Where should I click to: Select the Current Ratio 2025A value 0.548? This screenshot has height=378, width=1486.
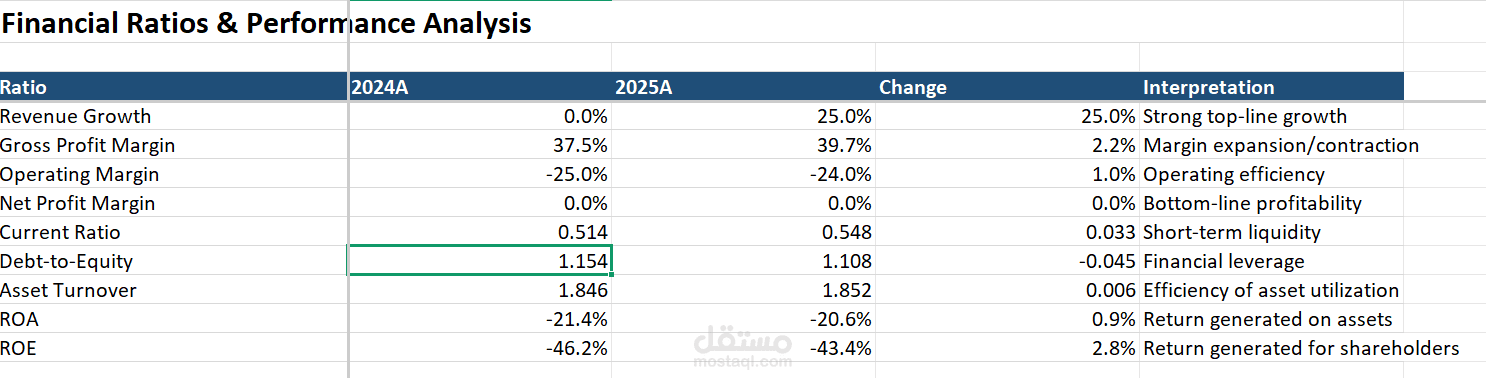pos(744,232)
